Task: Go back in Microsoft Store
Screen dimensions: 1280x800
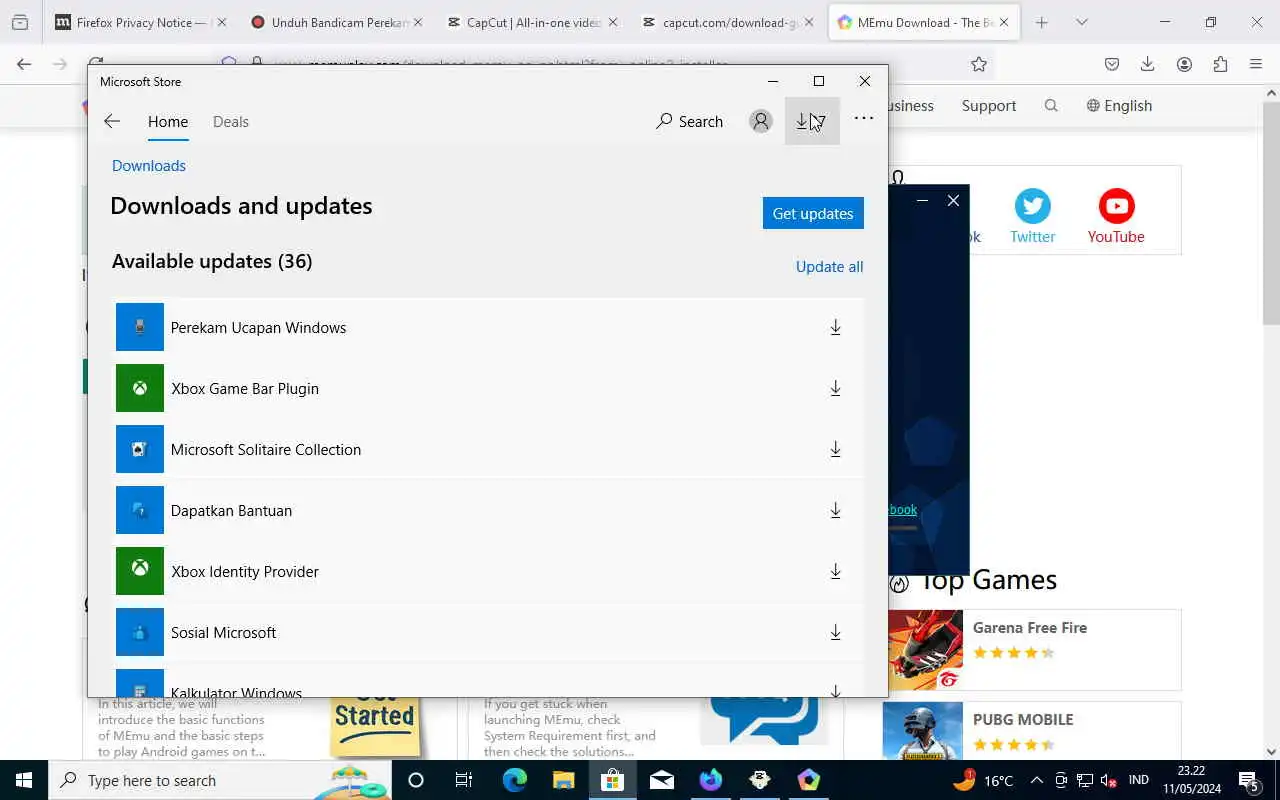Action: (x=112, y=121)
